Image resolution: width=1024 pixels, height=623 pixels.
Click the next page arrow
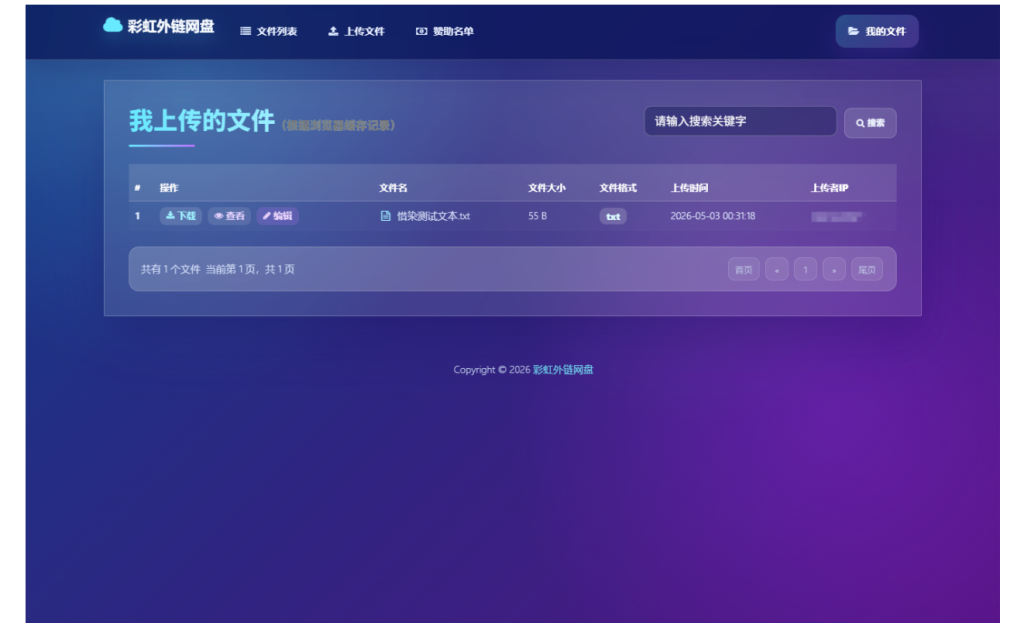point(834,270)
